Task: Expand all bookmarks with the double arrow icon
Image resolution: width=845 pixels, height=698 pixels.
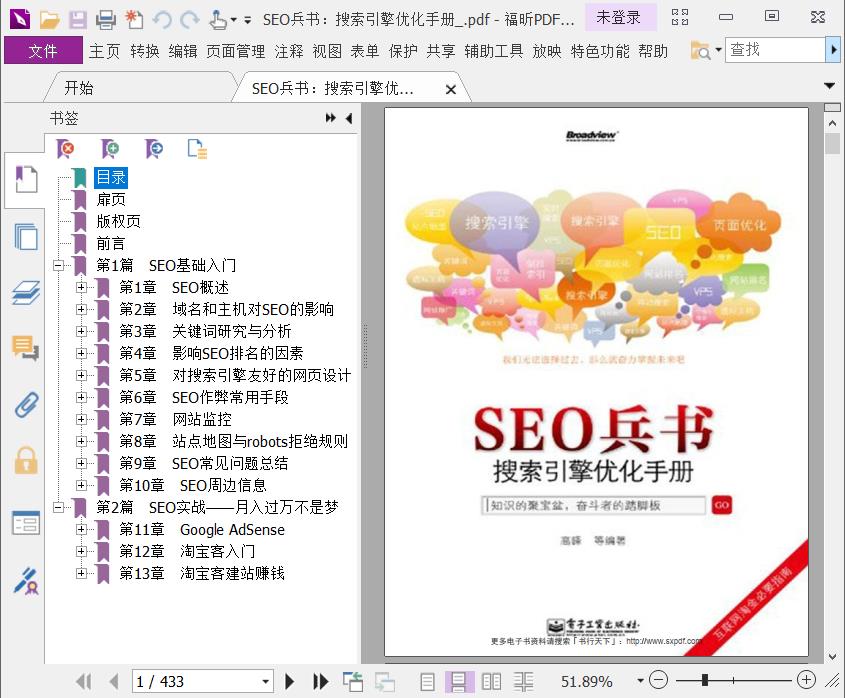Action: 331,118
